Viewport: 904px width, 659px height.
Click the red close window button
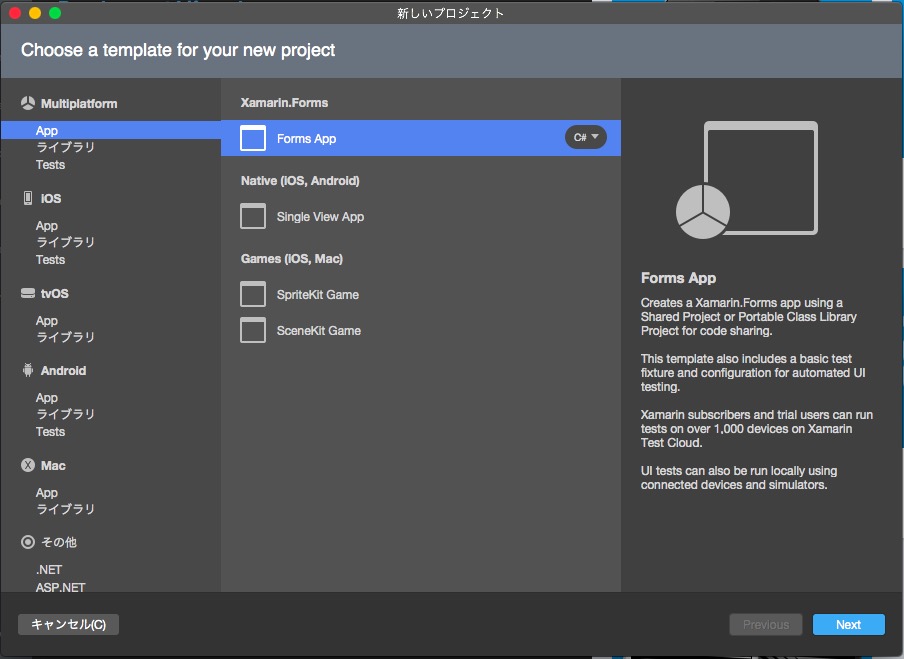pos(16,13)
